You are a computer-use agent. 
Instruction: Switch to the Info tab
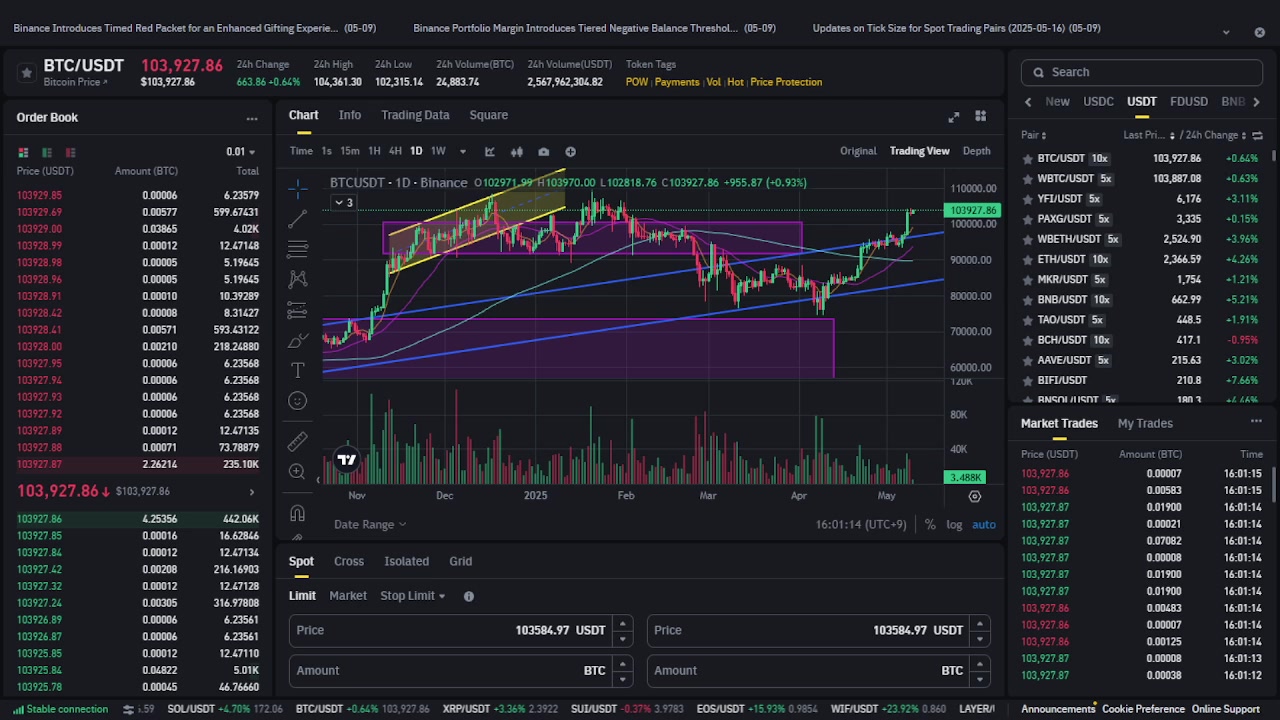pyautogui.click(x=350, y=115)
